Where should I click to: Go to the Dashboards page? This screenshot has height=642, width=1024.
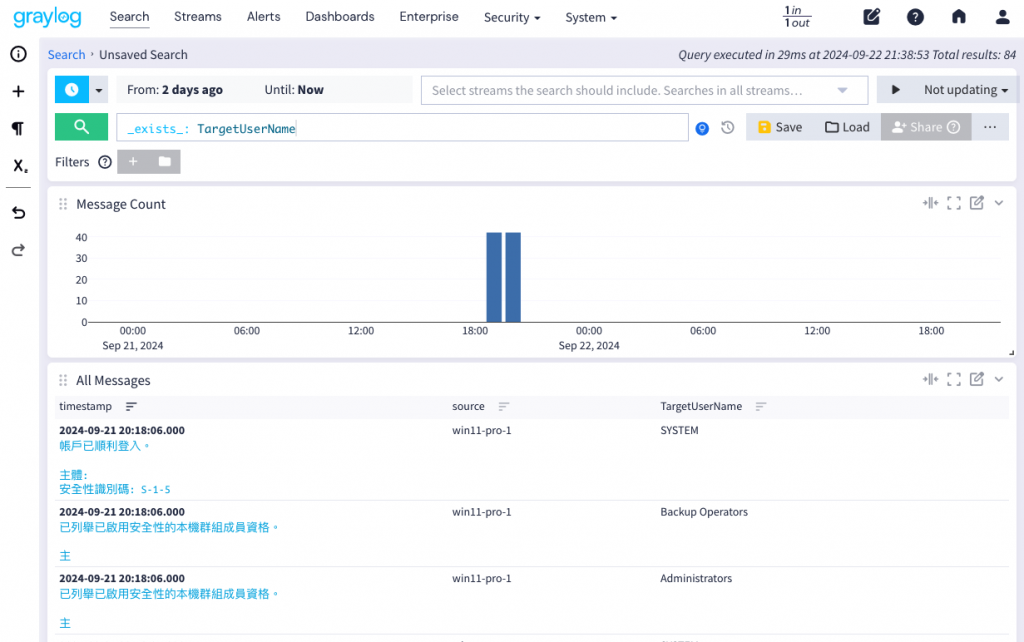[340, 17]
